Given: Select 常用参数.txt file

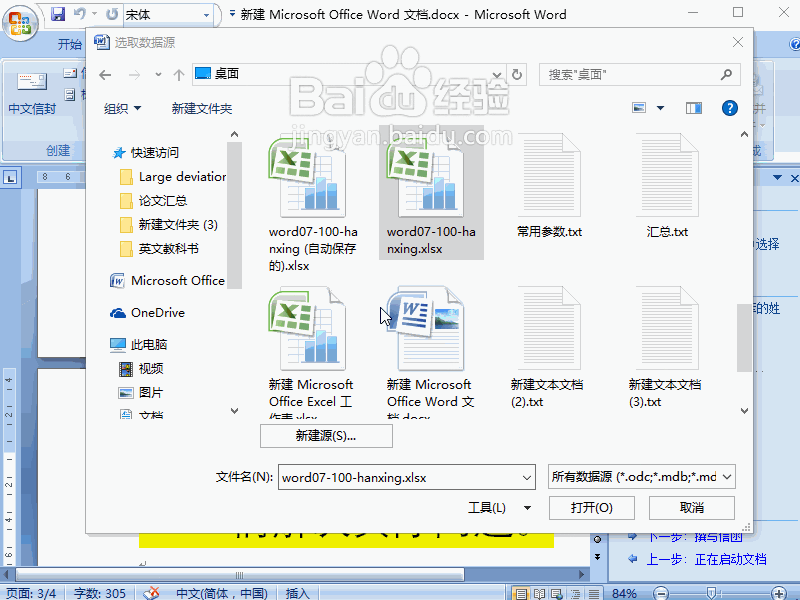Looking at the screenshot, I should 549,186.
